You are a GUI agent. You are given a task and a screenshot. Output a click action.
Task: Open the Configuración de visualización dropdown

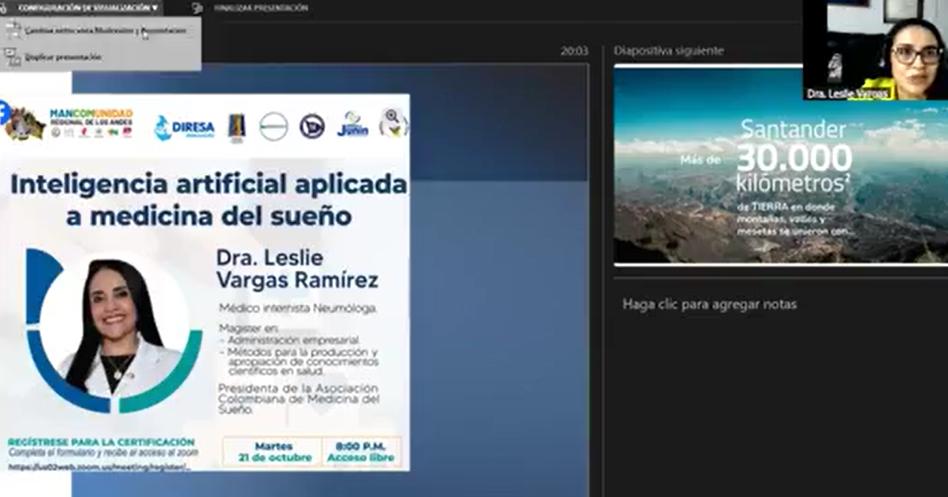(x=87, y=7)
